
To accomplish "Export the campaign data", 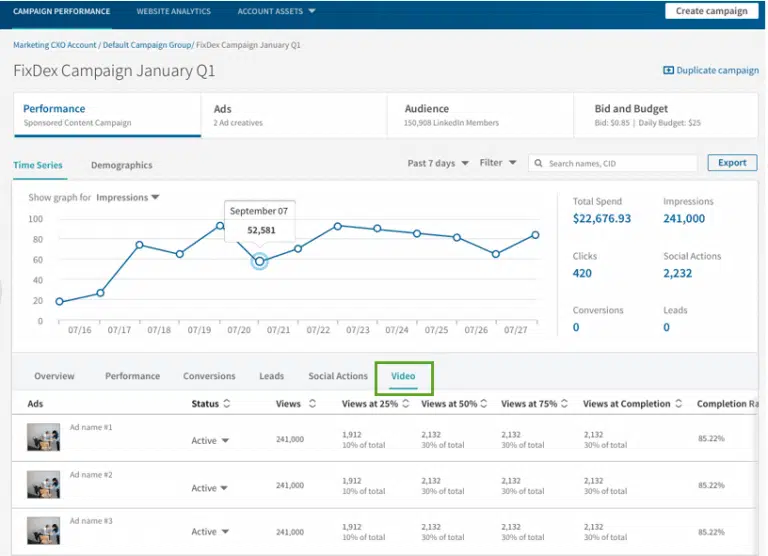I will 732,163.
